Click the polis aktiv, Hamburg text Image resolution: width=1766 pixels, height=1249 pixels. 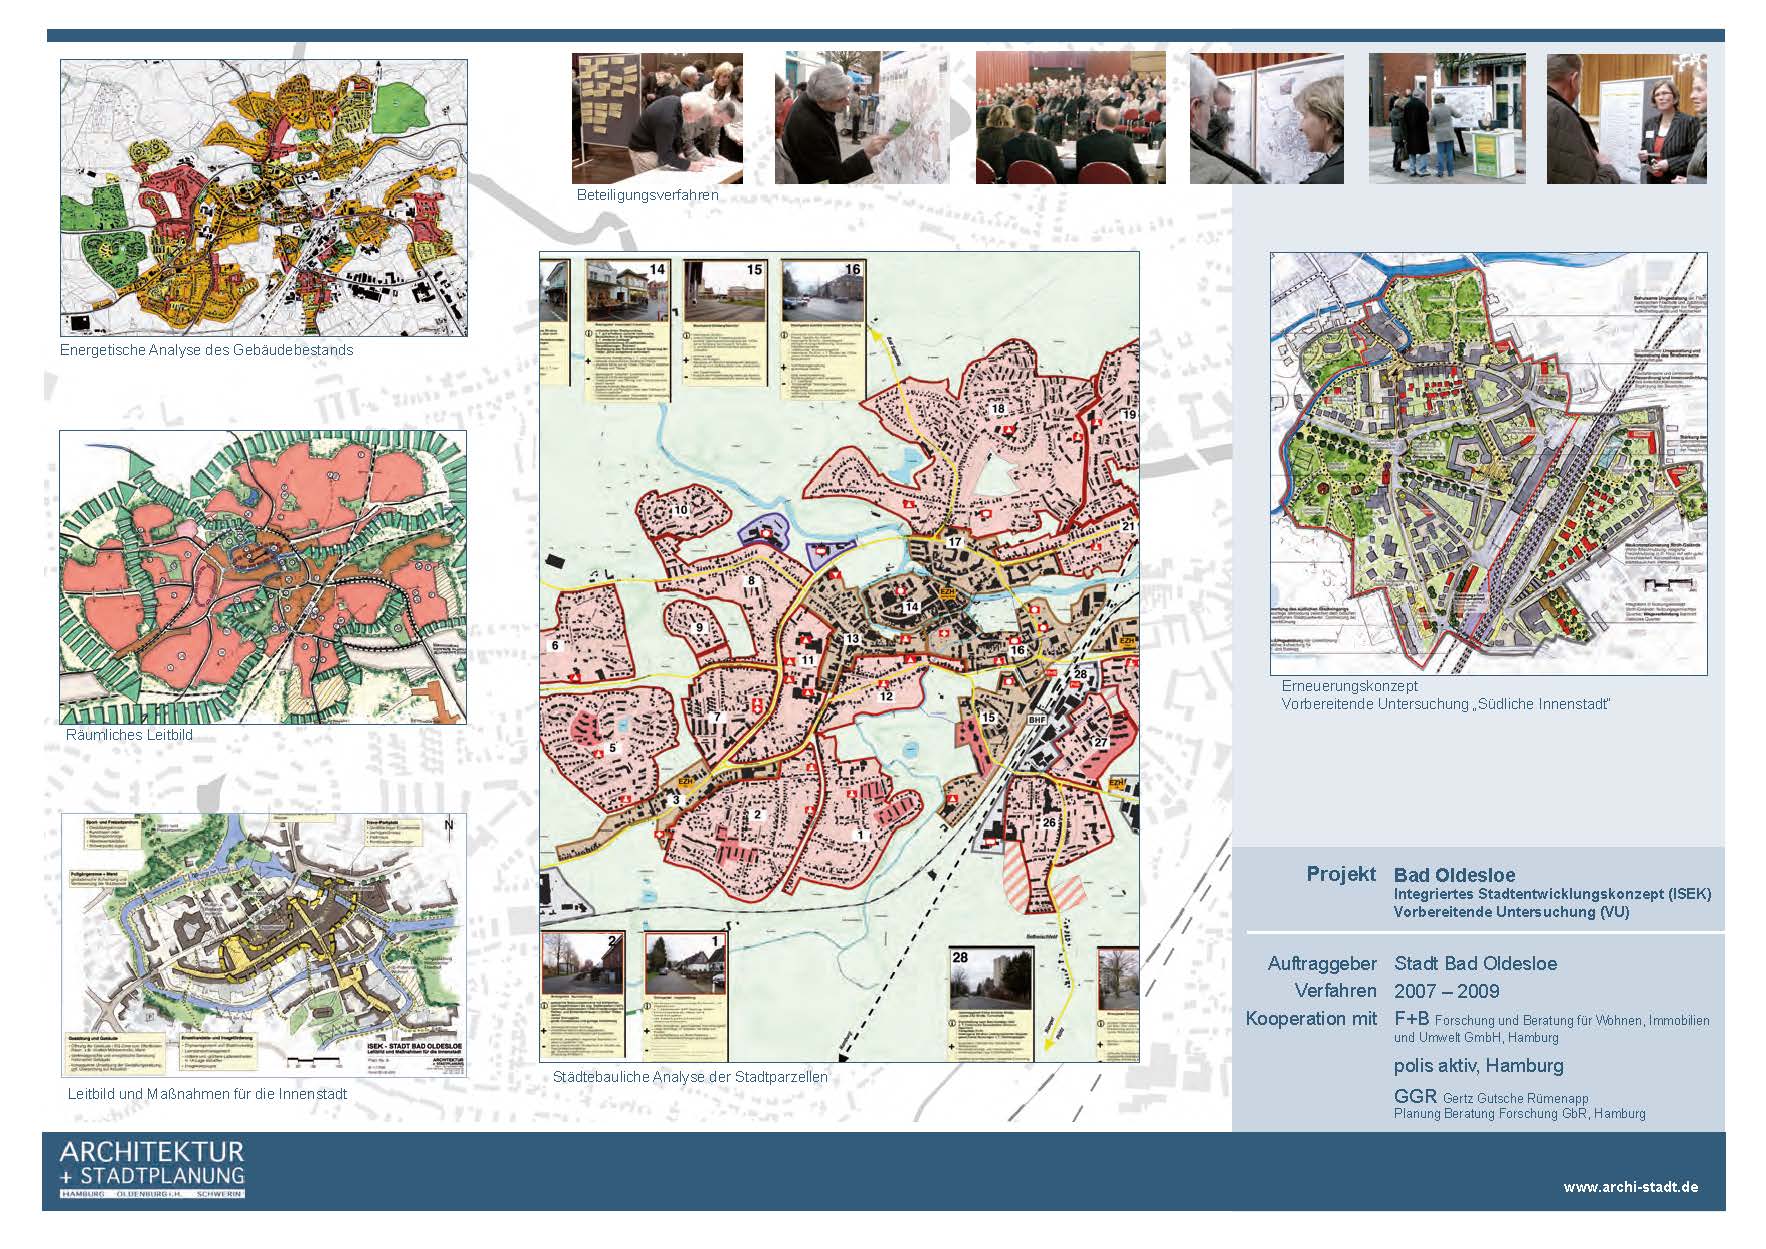pos(1464,1066)
